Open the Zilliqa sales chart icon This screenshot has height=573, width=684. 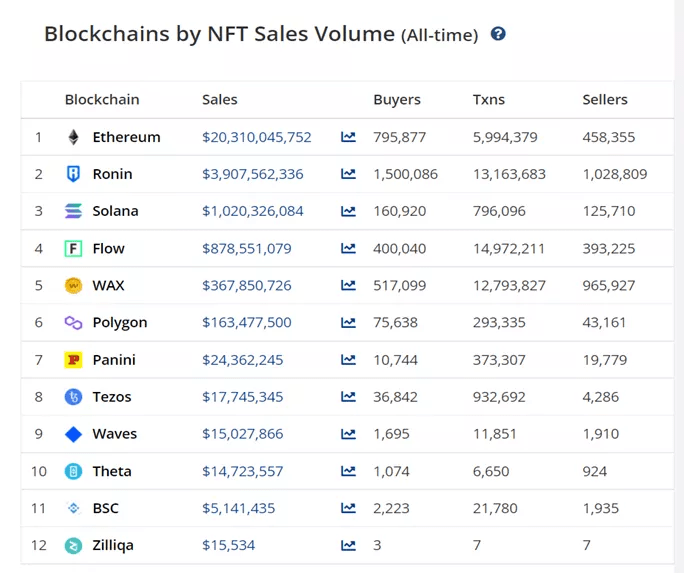[348, 545]
